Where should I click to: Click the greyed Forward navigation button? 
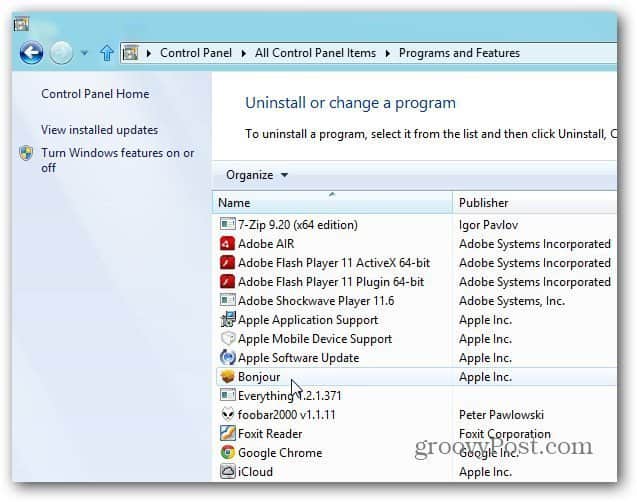pos(61,52)
